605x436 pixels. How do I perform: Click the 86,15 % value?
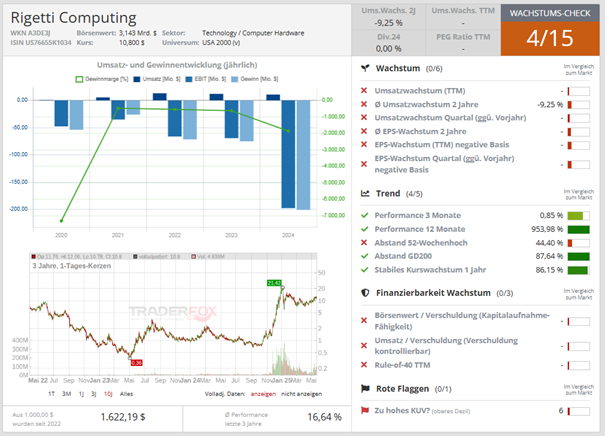549,270
